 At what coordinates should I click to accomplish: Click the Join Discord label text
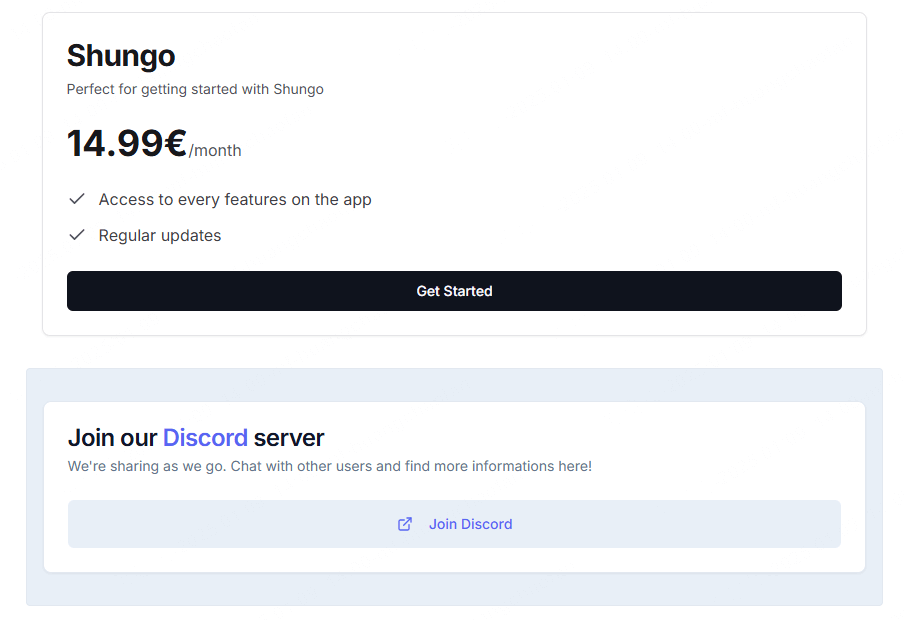(470, 524)
